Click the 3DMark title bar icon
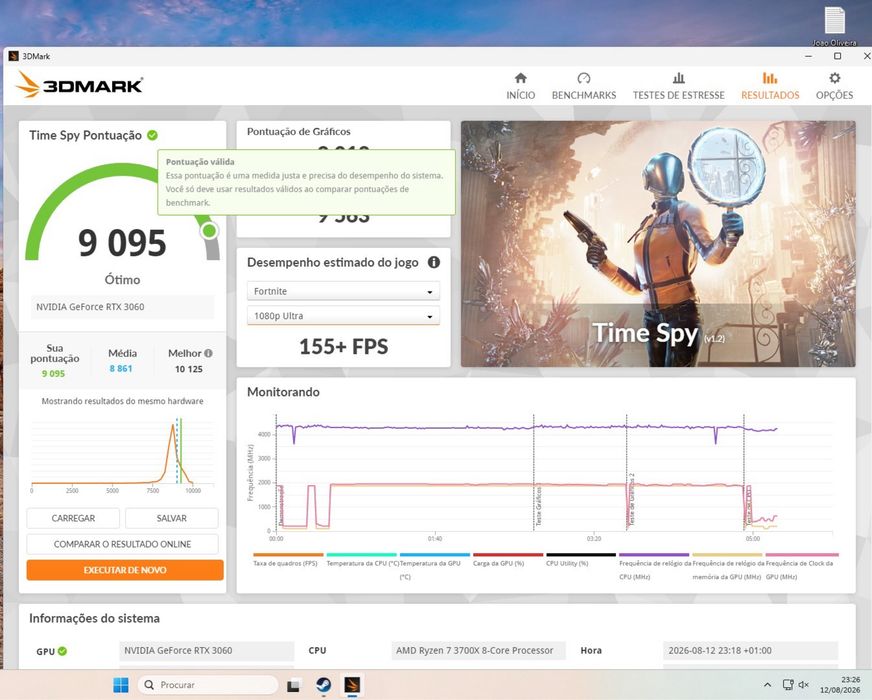The width and height of the screenshot is (872, 700). pyautogui.click(x=13, y=56)
